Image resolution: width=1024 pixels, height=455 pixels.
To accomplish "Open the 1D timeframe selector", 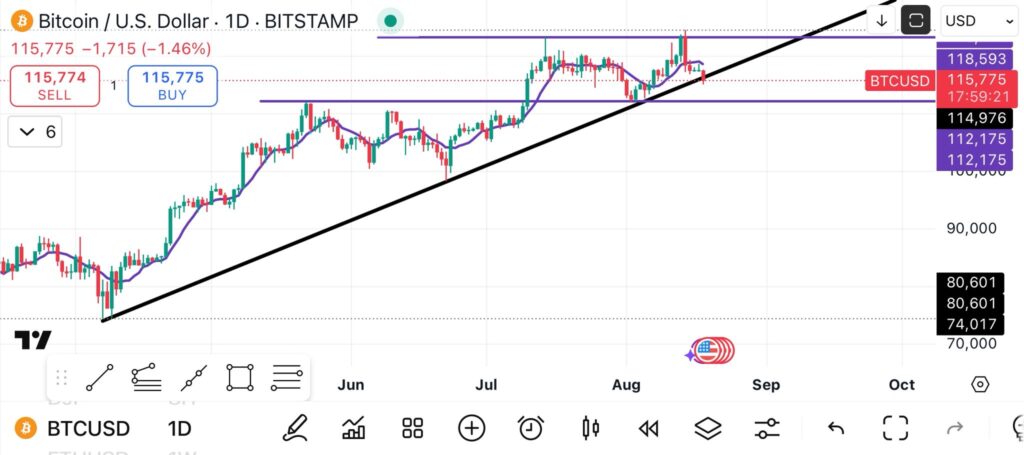I will click(x=180, y=428).
